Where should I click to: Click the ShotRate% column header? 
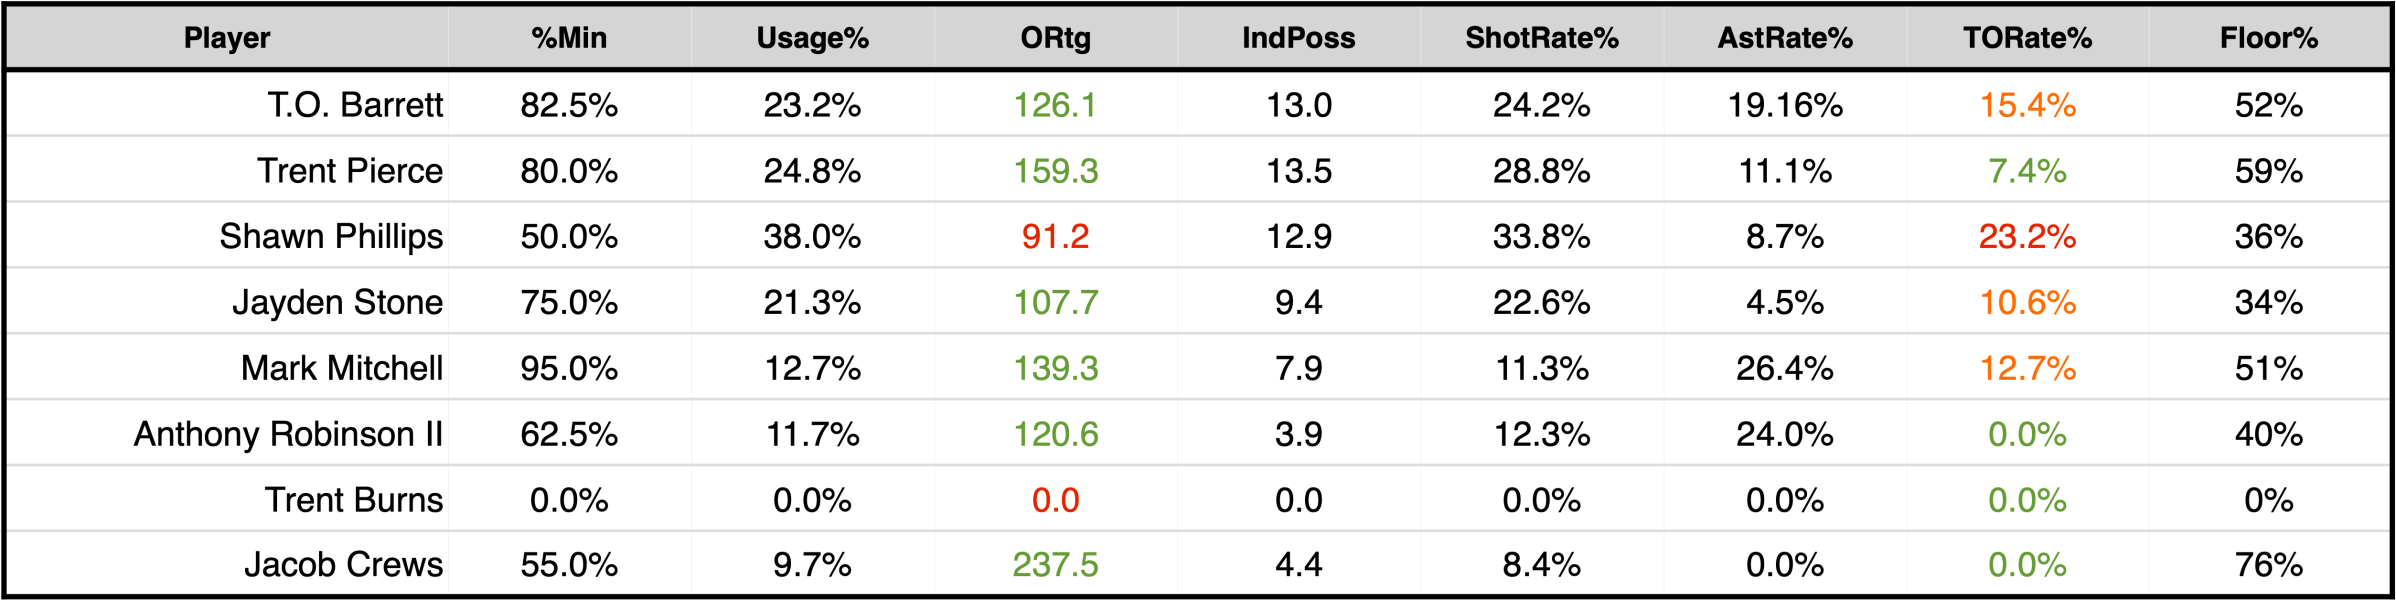pyautogui.click(x=1541, y=38)
